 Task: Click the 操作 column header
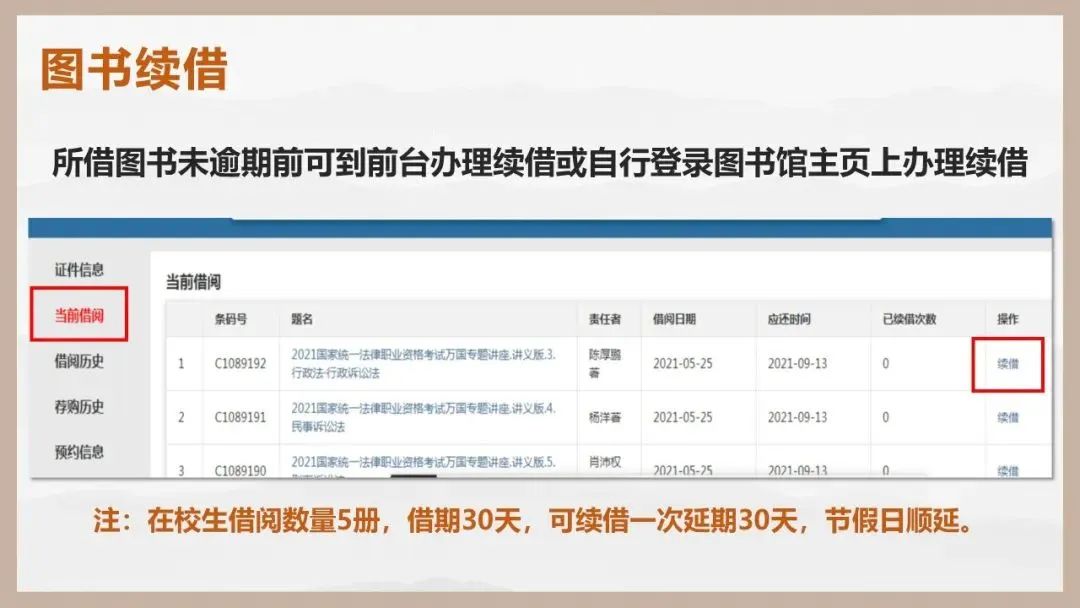pyautogui.click(x=1008, y=319)
